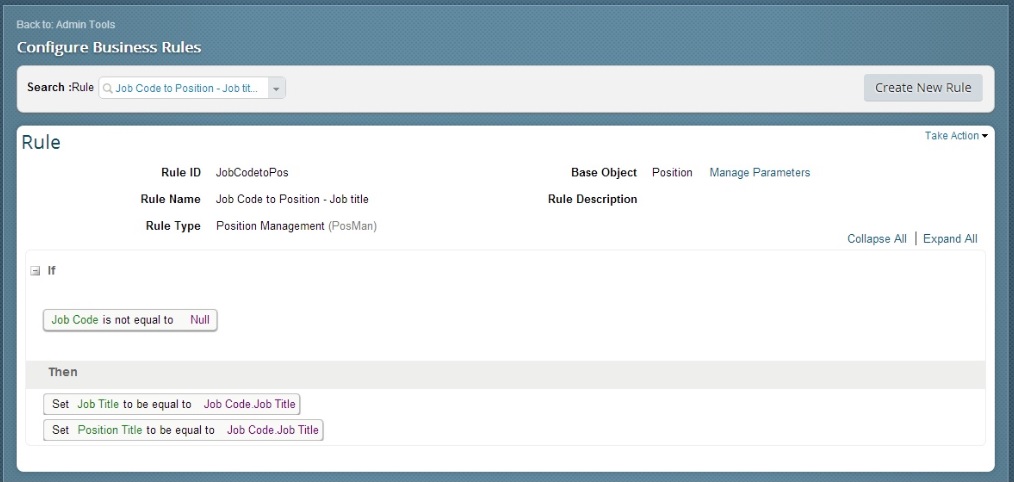This screenshot has height=482, width=1014.
Task: Click the Null value in If condition
Action: point(200,320)
